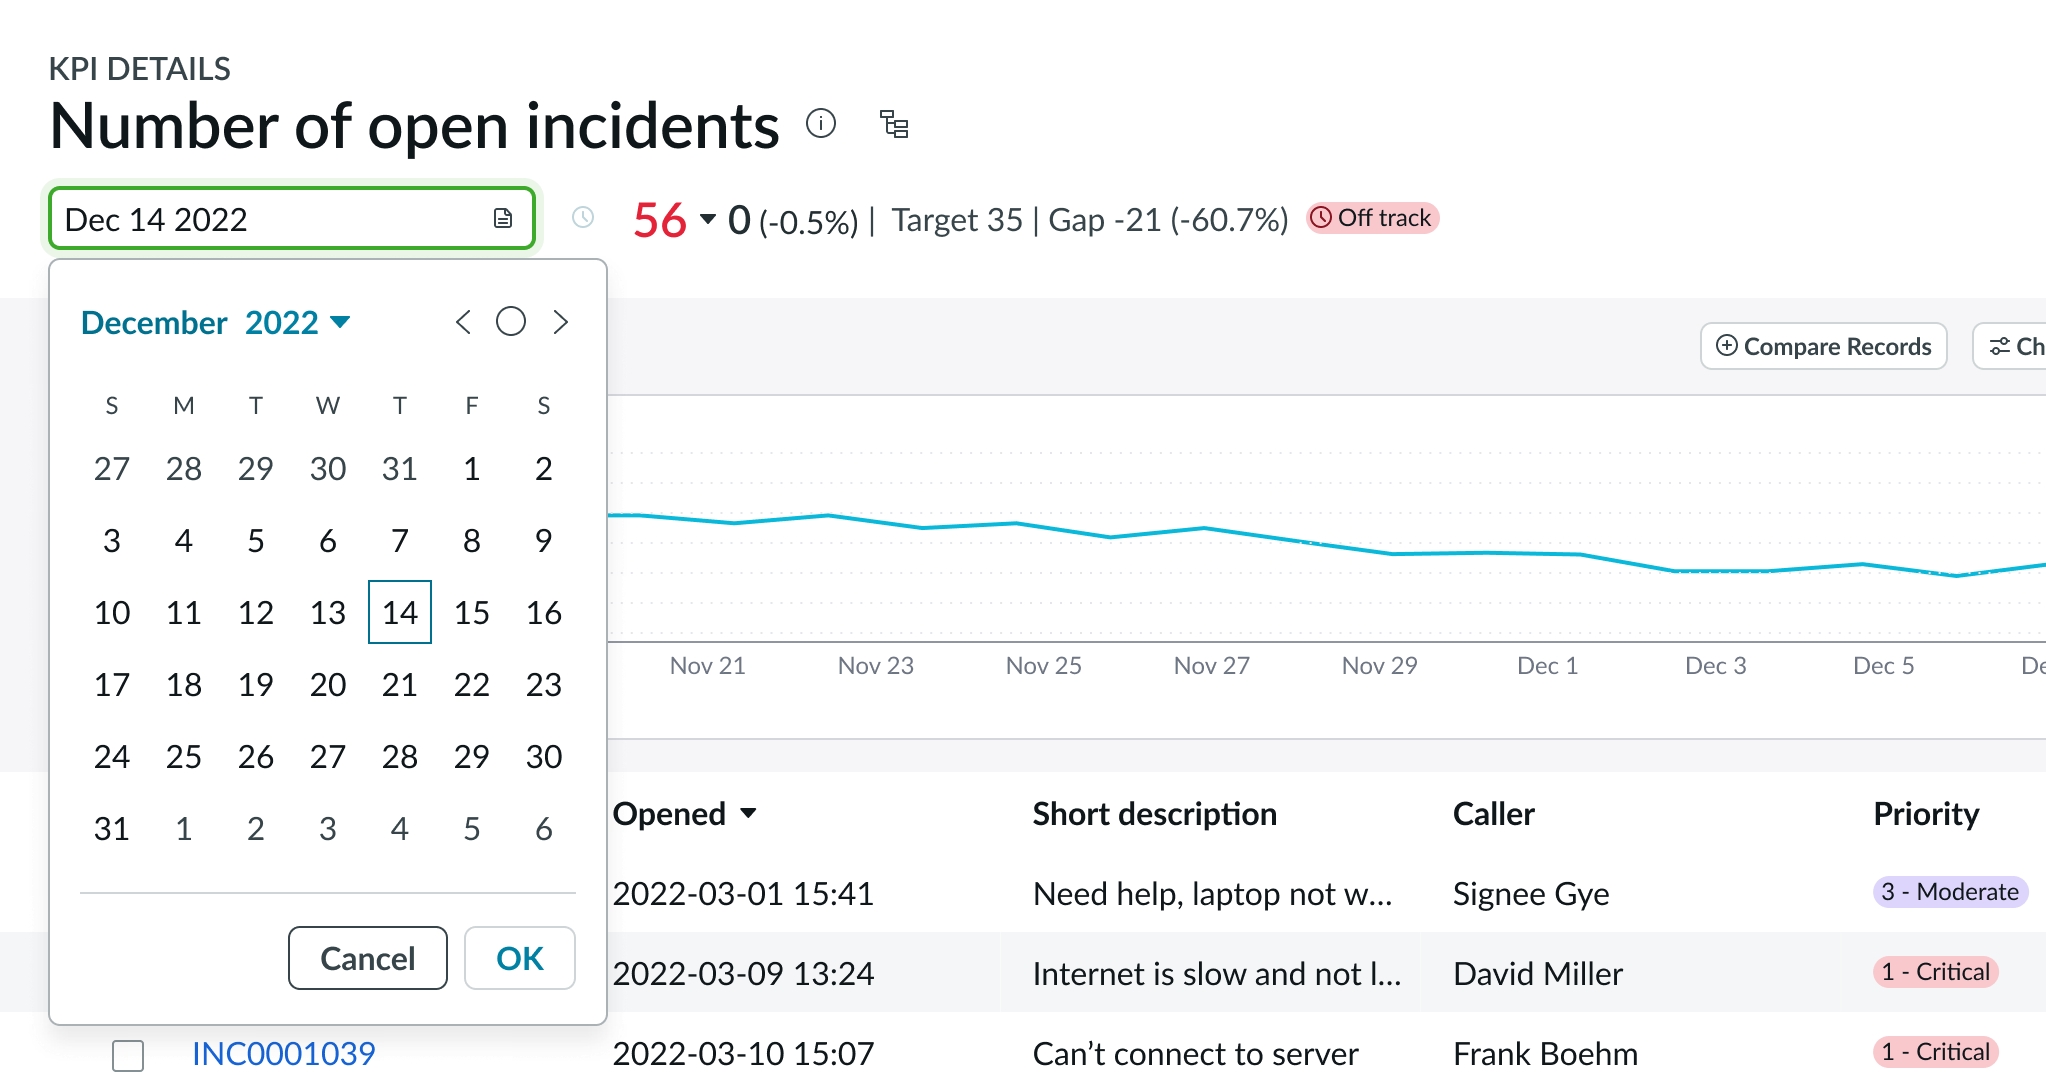Open the Opened column sort dropdown
The height and width of the screenshot is (1072, 2046).
750,813
